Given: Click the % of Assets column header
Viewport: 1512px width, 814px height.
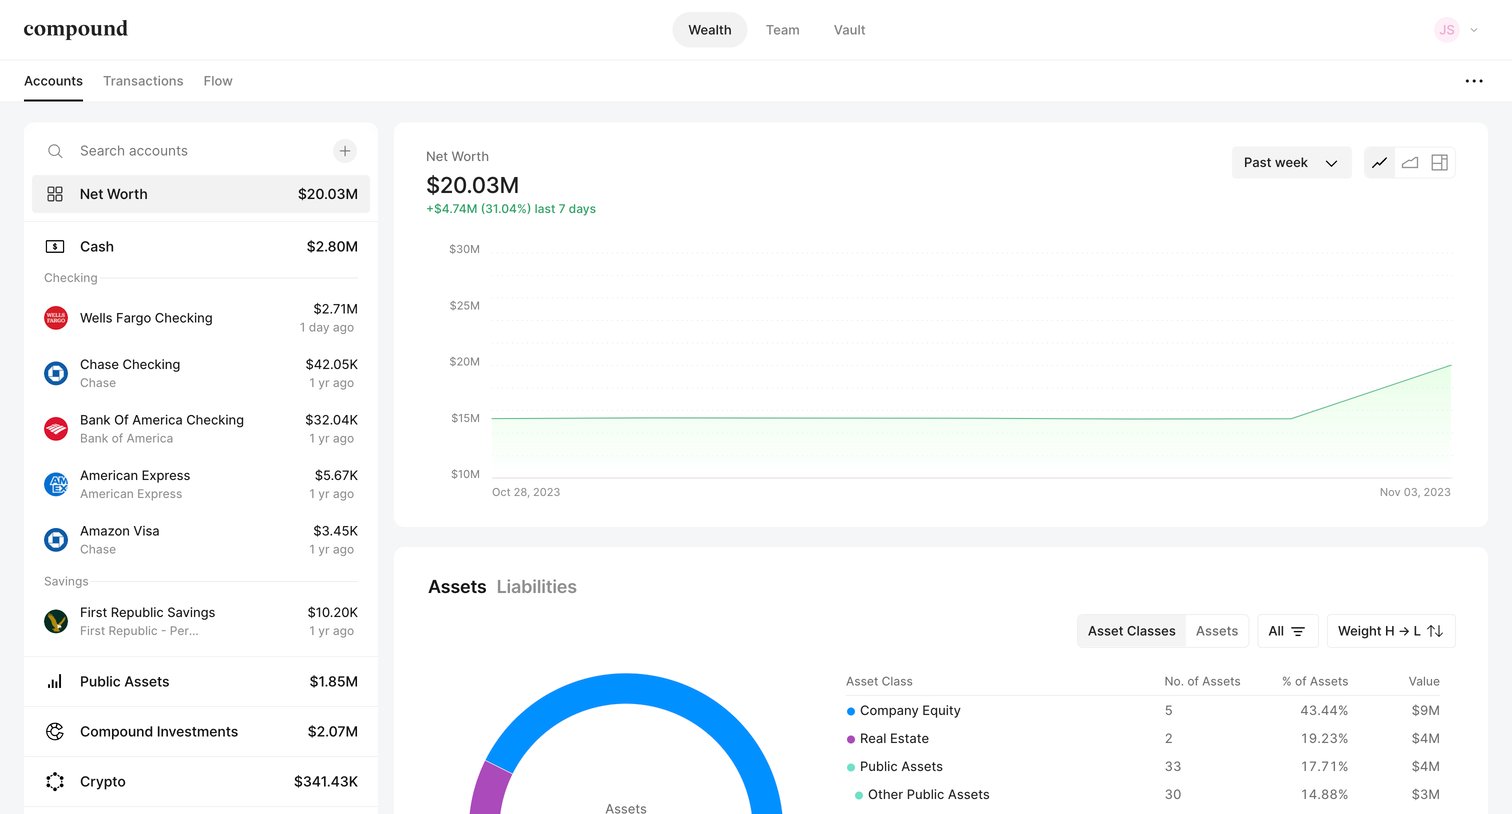Looking at the screenshot, I should click(x=1315, y=682).
